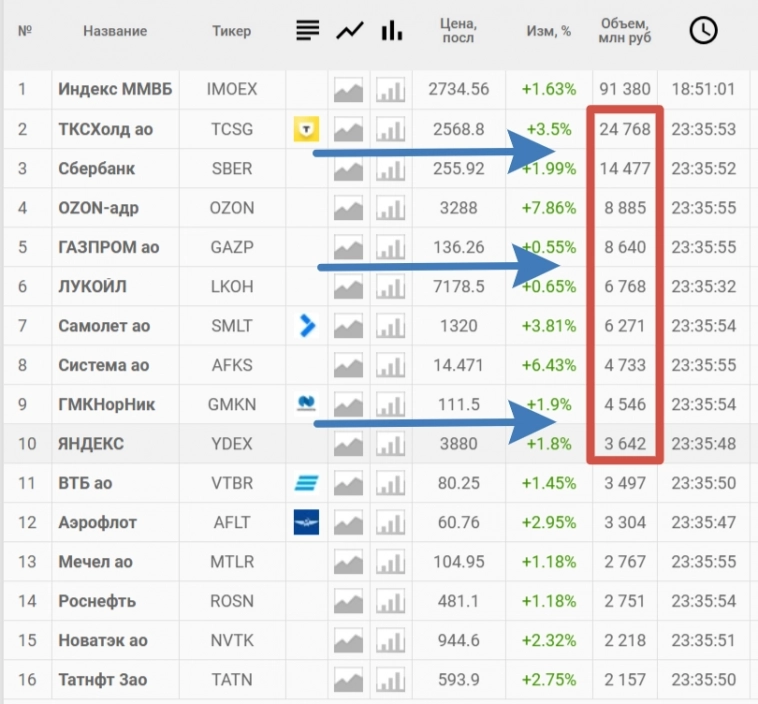Click the Аэрофлот logo icon
758x704 pixels.
click(x=306, y=522)
